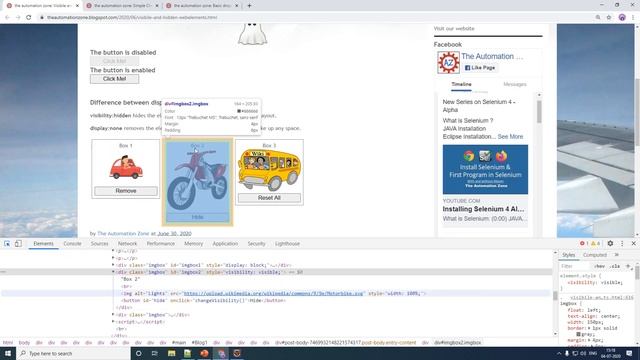Click the red error count indicator

coord(584,243)
